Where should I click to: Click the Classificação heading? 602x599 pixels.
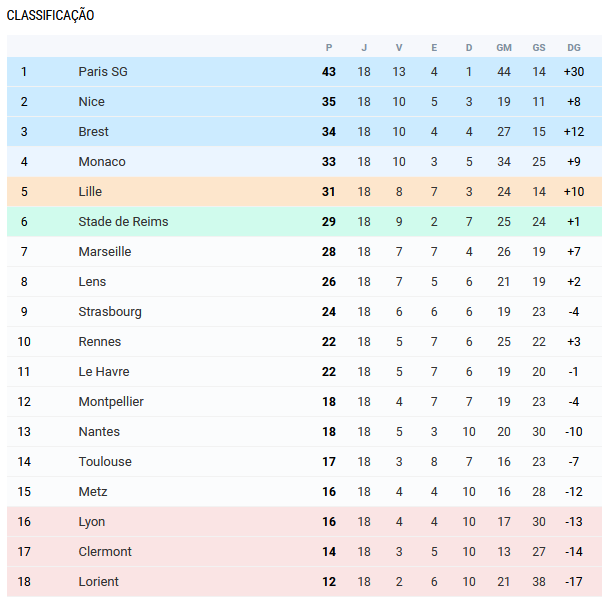click(51, 16)
